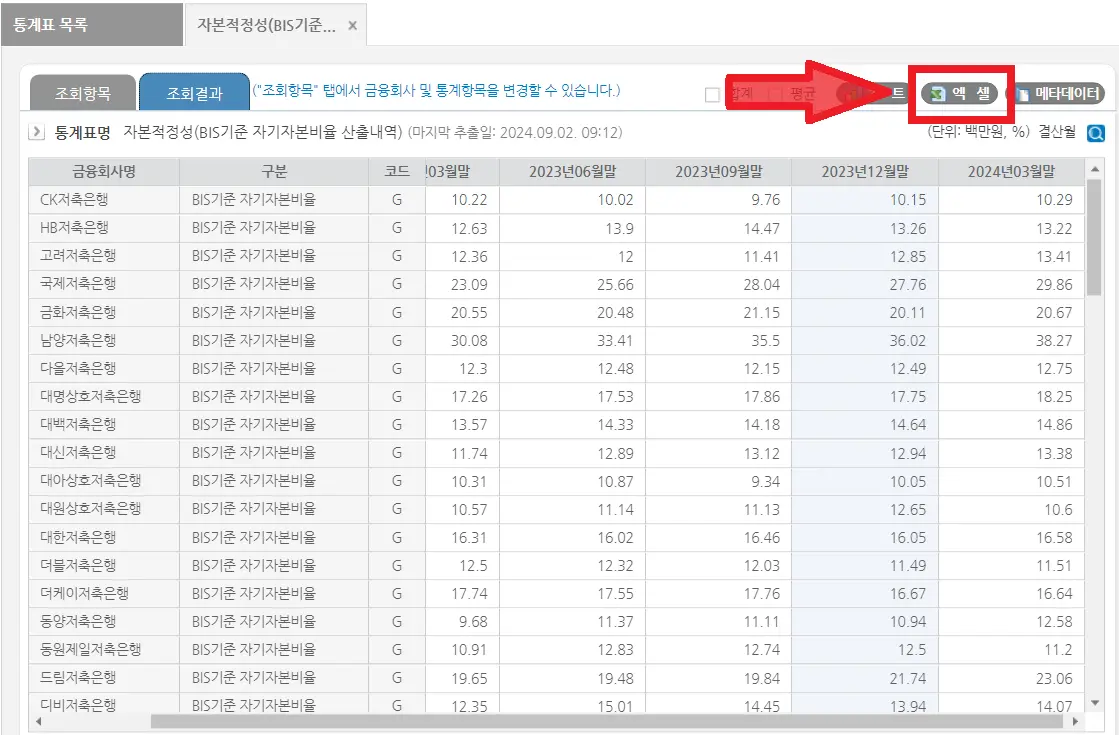Click the arrow icon beside 통계표명
Viewport: 1119px width, 735px height.
[x=37, y=130]
